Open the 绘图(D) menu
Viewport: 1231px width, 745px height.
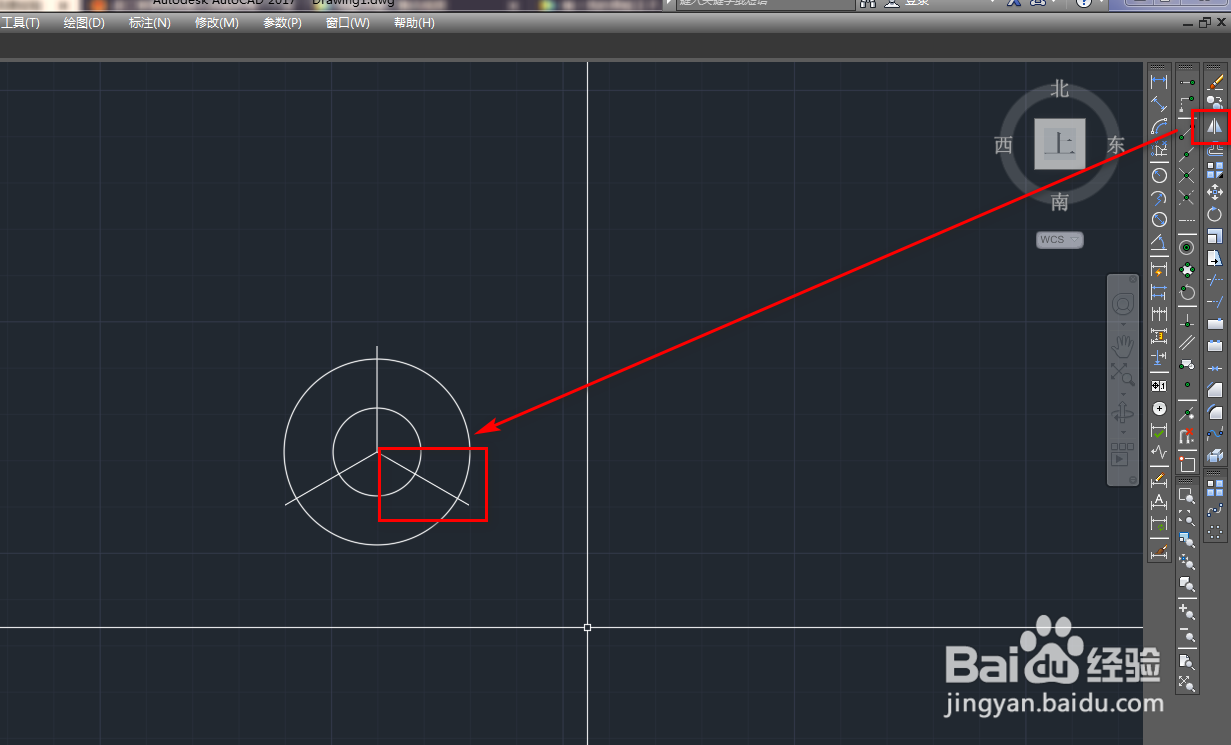click(84, 22)
